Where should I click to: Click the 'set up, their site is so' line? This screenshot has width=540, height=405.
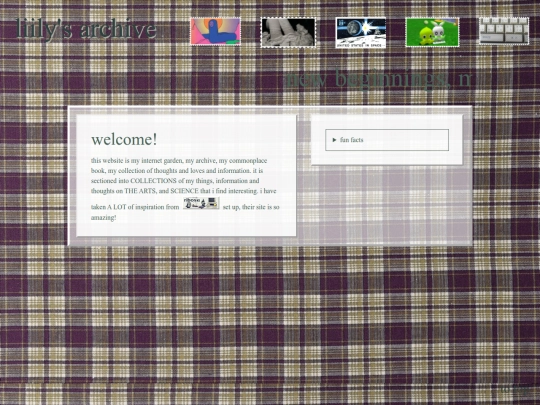251,207
